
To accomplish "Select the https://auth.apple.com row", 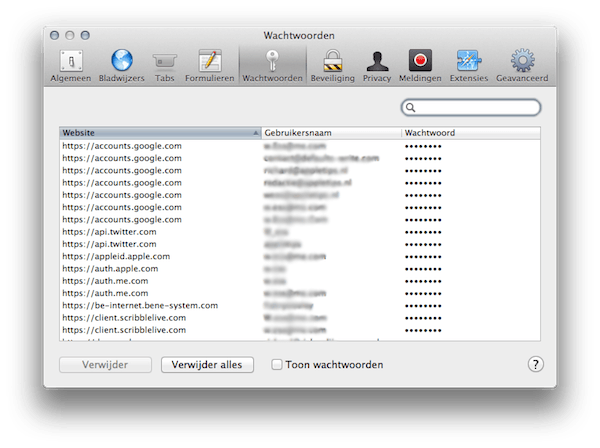I will (300, 269).
